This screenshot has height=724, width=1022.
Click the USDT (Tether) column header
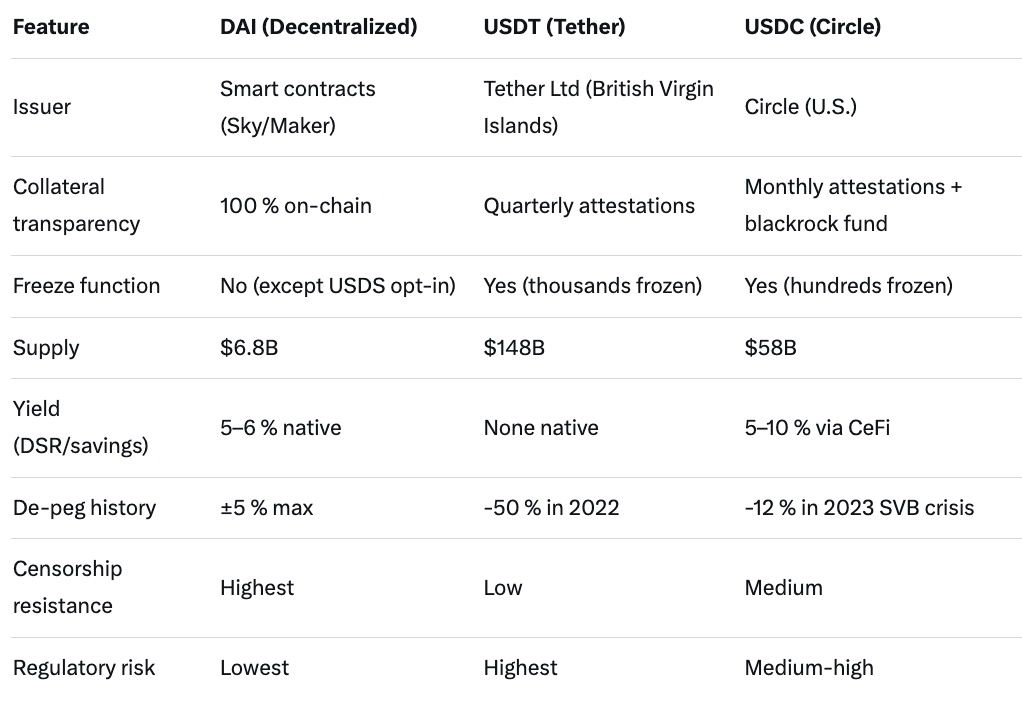[554, 27]
